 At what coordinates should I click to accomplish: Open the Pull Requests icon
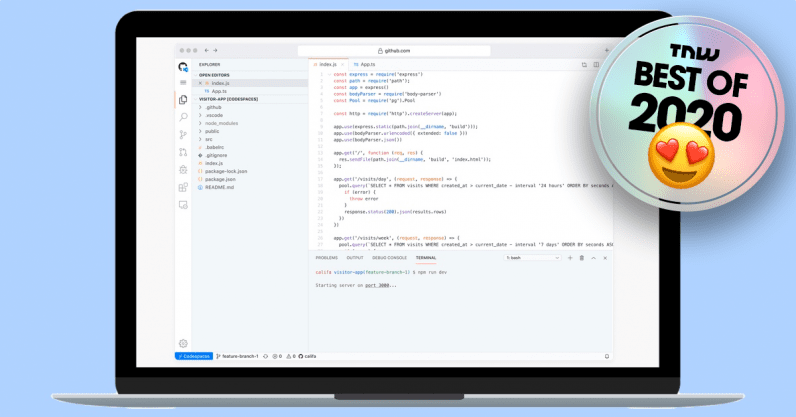click(x=183, y=152)
